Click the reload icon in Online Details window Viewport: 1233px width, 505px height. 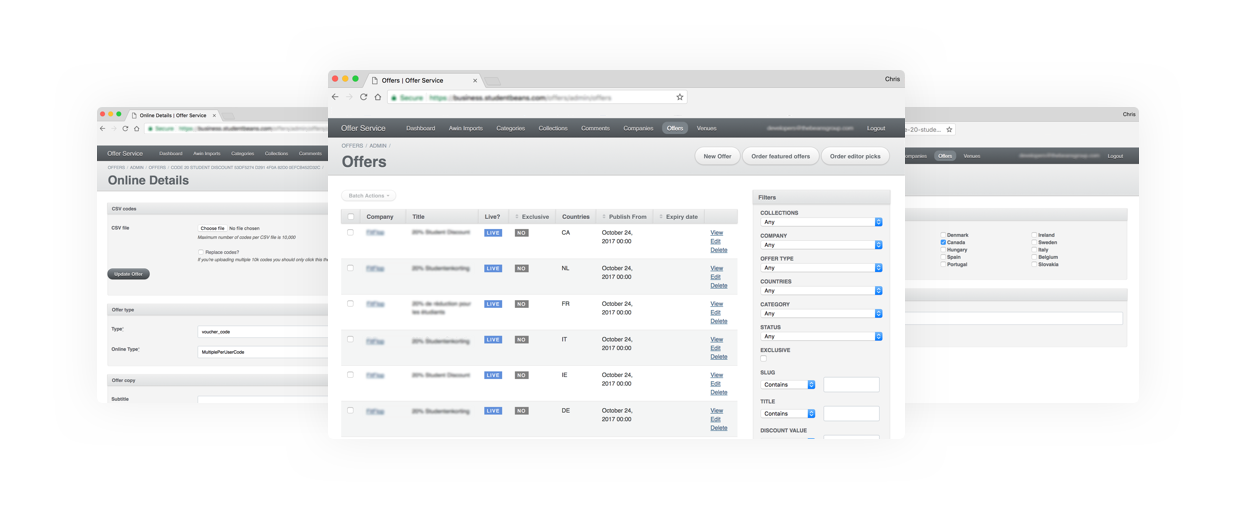tap(126, 128)
